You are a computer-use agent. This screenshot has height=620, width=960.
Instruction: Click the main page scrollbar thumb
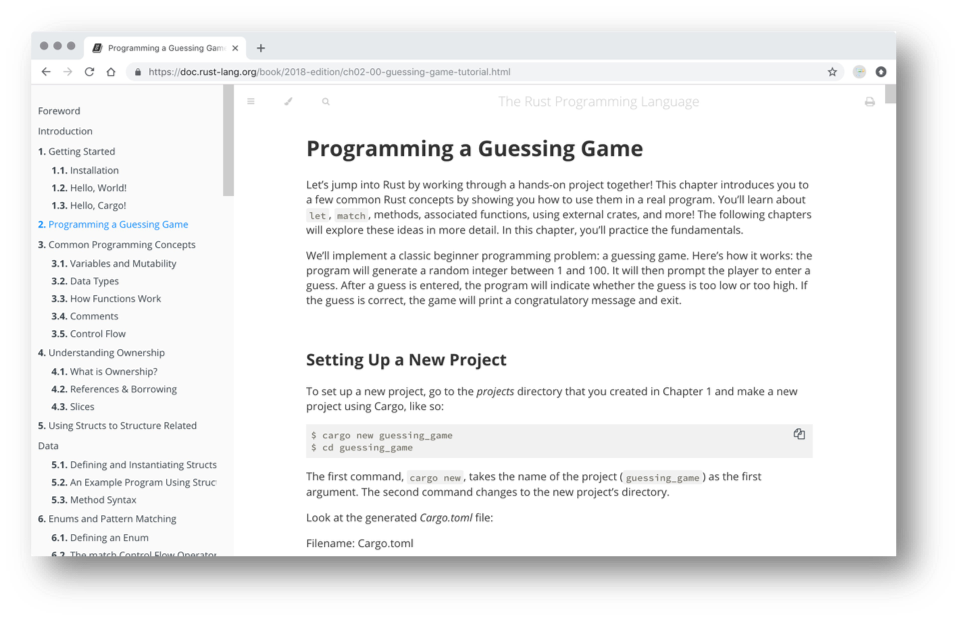coord(891,94)
